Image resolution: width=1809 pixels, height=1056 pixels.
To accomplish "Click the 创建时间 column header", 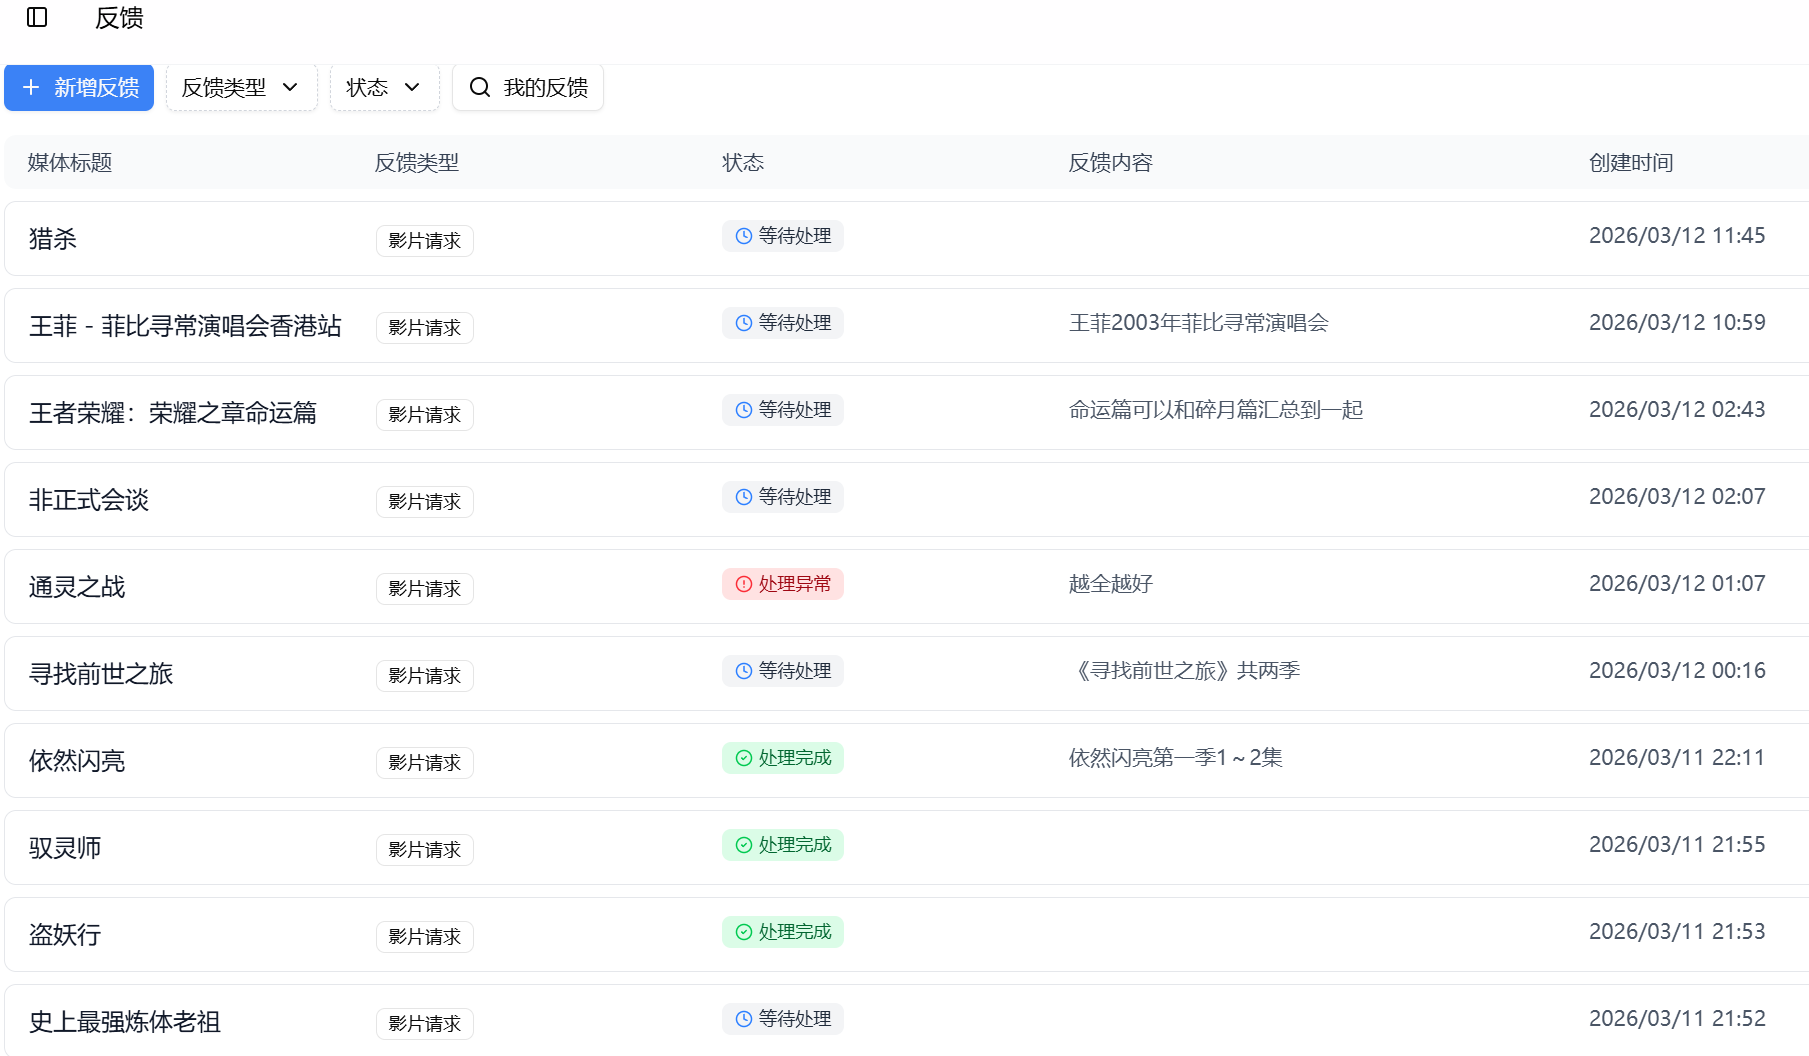I will 1631,163.
